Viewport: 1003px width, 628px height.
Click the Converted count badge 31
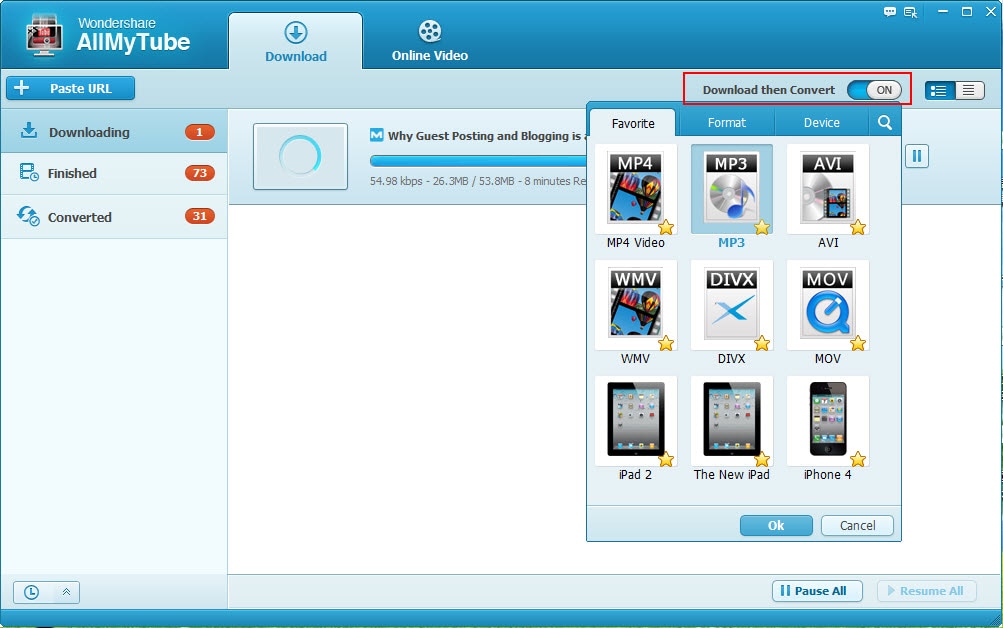pyautogui.click(x=200, y=216)
